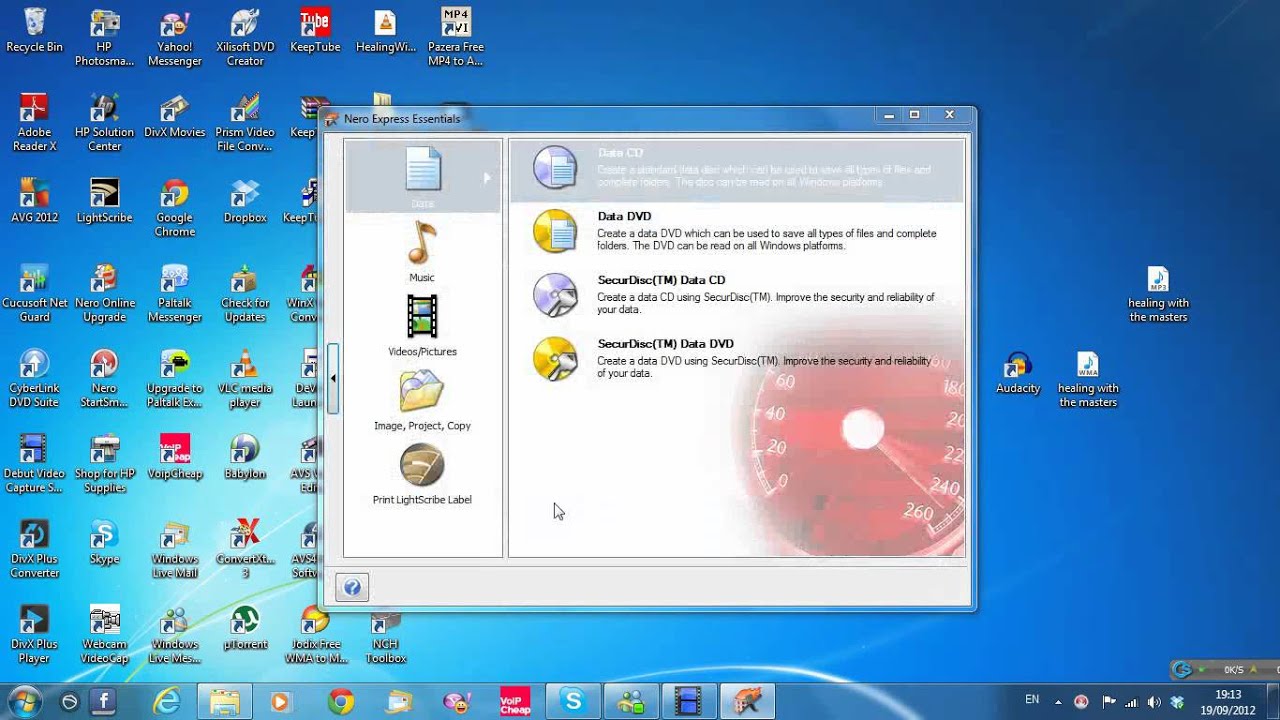1280x720 pixels.
Task: Open Windows Start menu orb
Action: pos(24,701)
